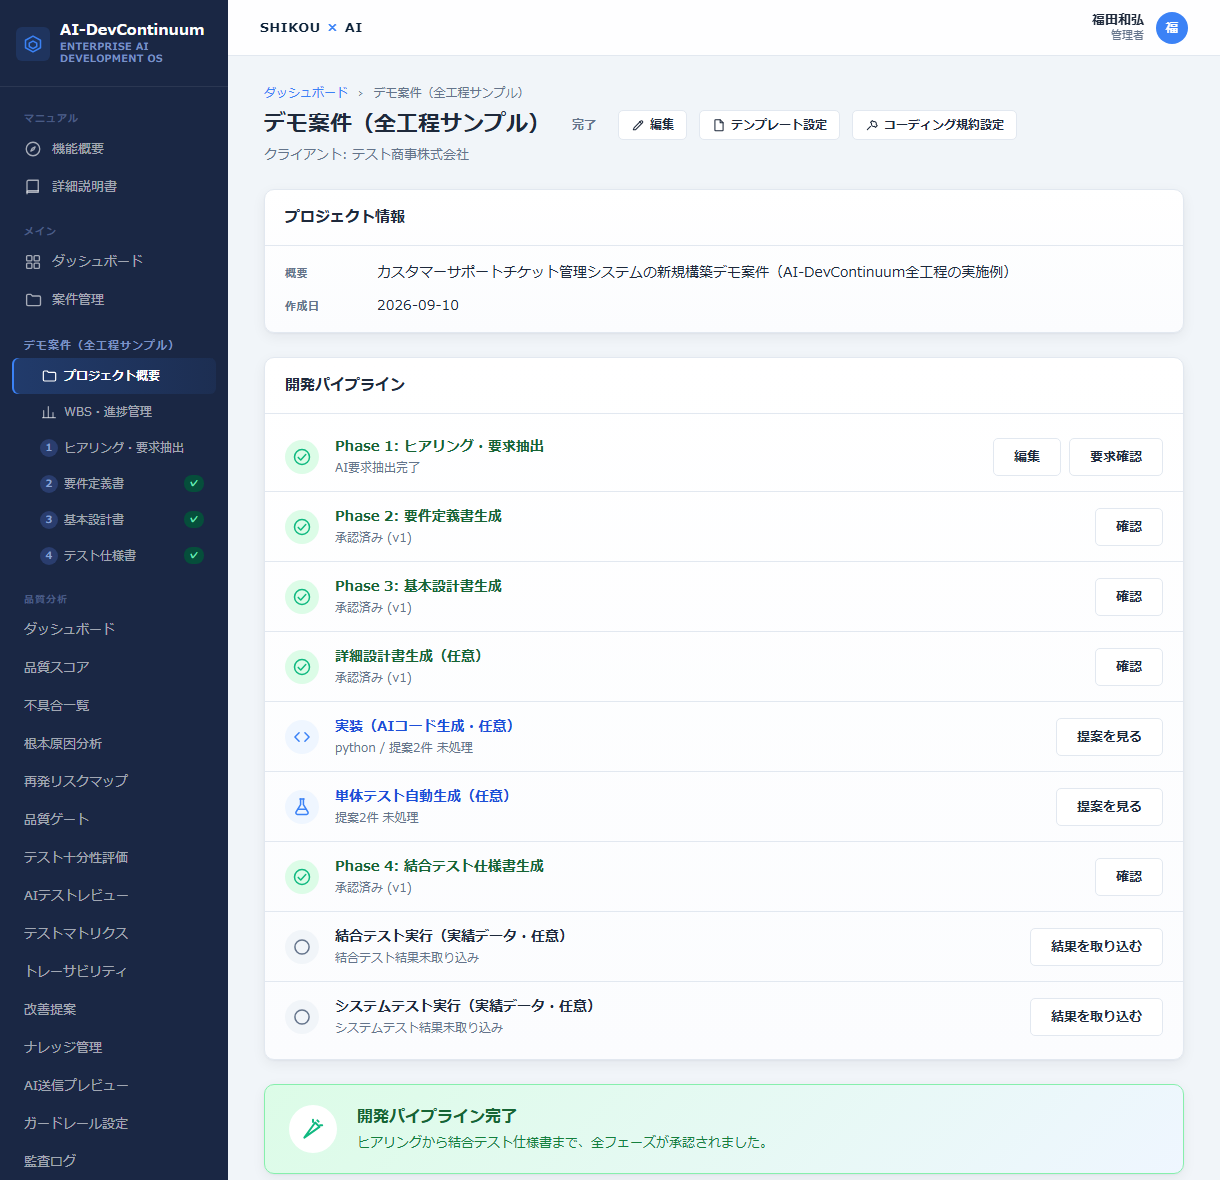Click 確認 button for Phase 4 結合テスト仕様書生成

pyautogui.click(x=1129, y=877)
